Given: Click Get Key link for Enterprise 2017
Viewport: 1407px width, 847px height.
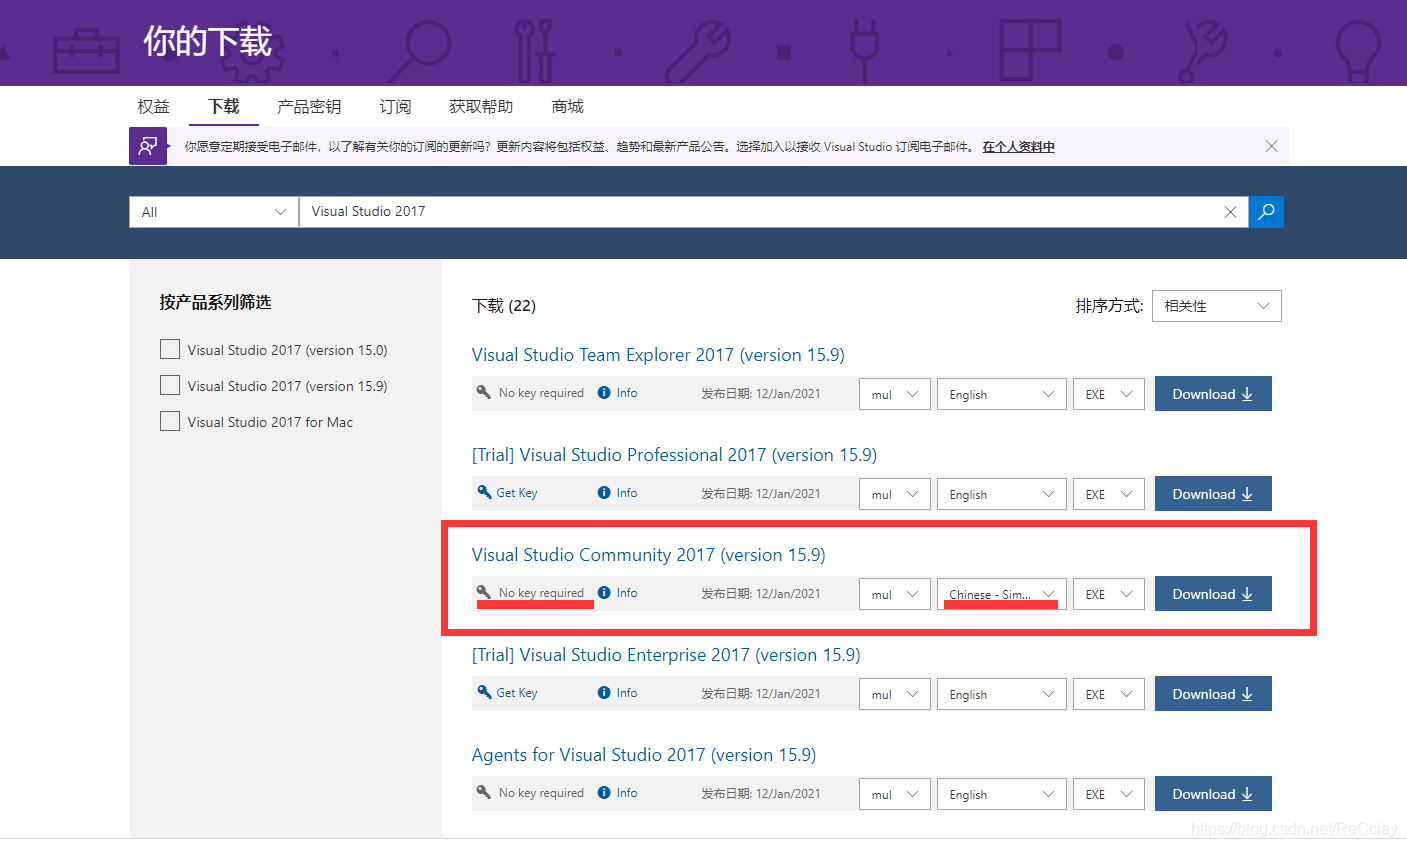Looking at the screenshot, I should (x=517, y=693).
